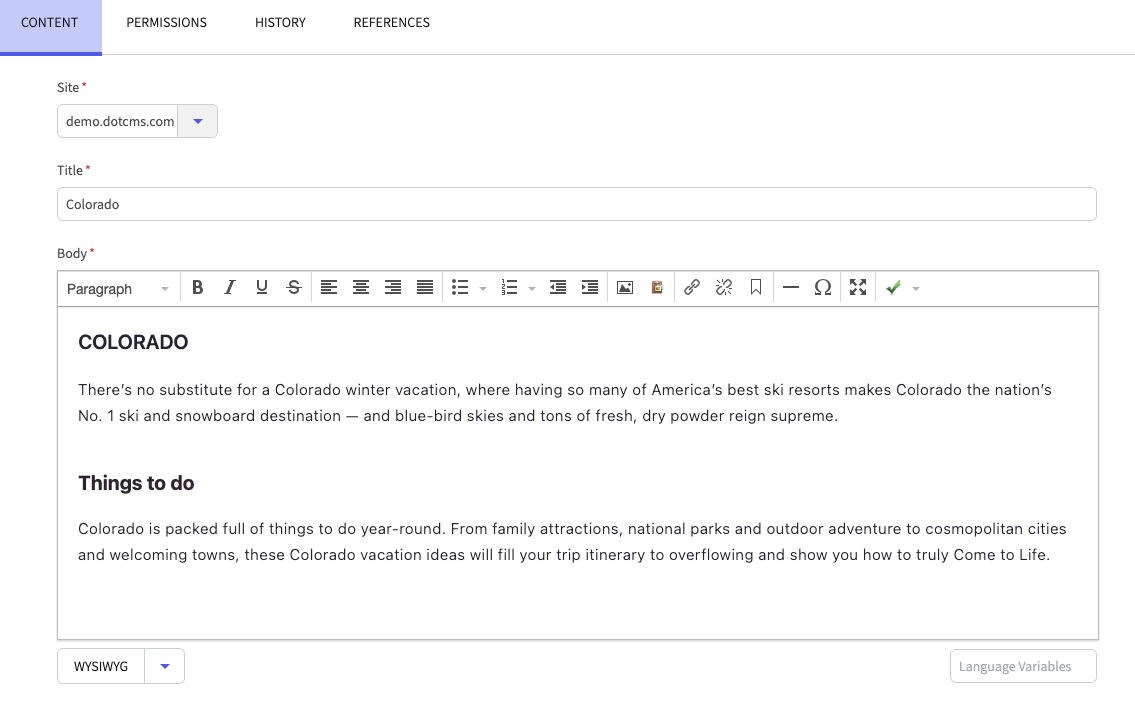Click the Language Variables search field
This screenshot has width=1135, height=719.
(x=1022, y=666)
